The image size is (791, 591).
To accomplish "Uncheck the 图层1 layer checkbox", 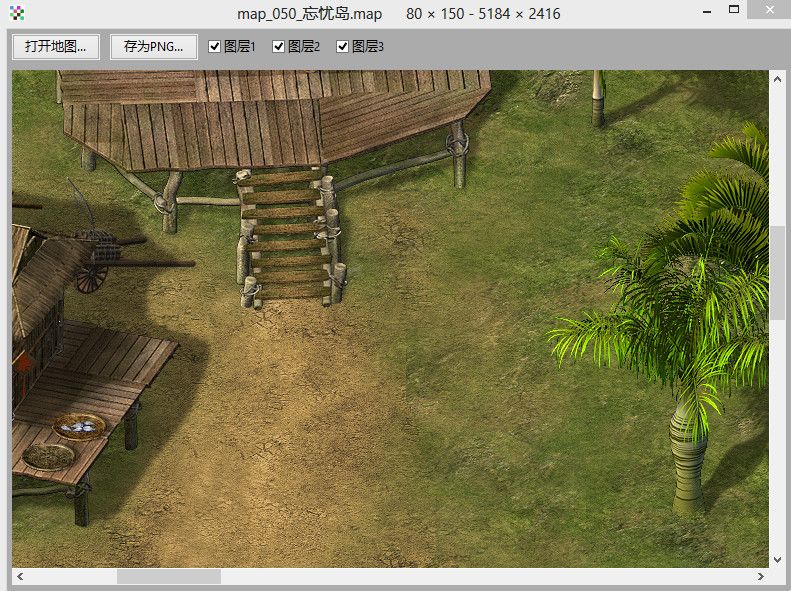I will pyautogui.click(x=214, y=47).
